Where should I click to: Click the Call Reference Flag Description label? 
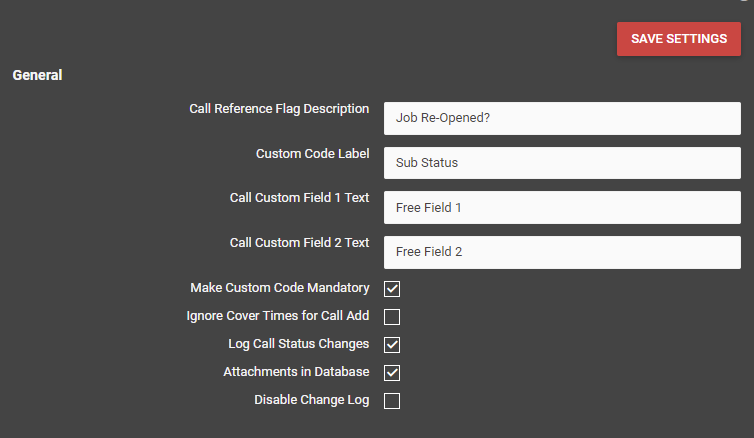click(x=279, y=109)
